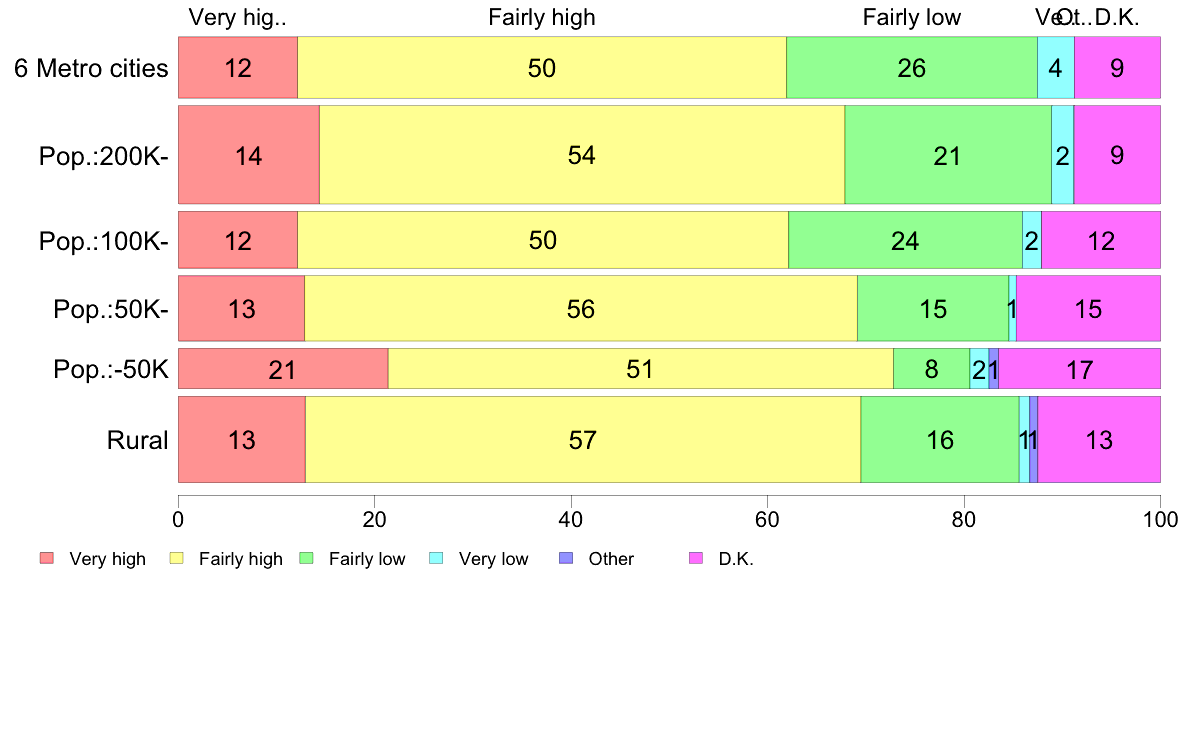Viewport: 1188px width, 736px height.
Task: Click the D.K. magenta legend swatch
Action: pos(696,559)
